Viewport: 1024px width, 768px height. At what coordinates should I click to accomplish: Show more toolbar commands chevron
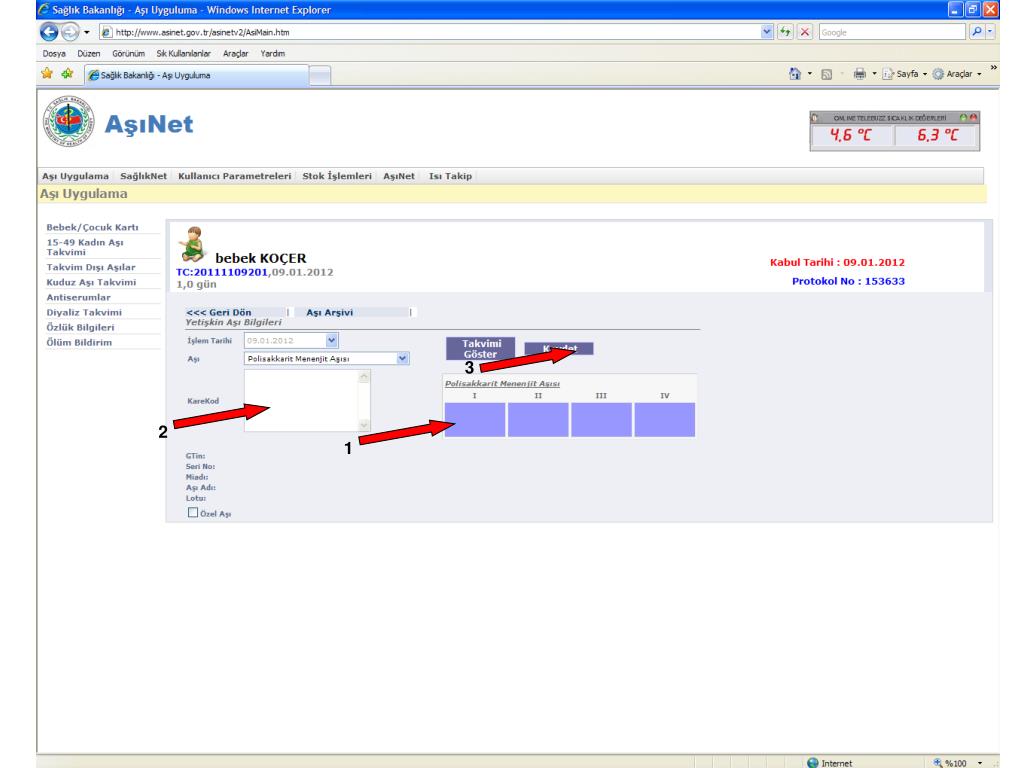993,67
